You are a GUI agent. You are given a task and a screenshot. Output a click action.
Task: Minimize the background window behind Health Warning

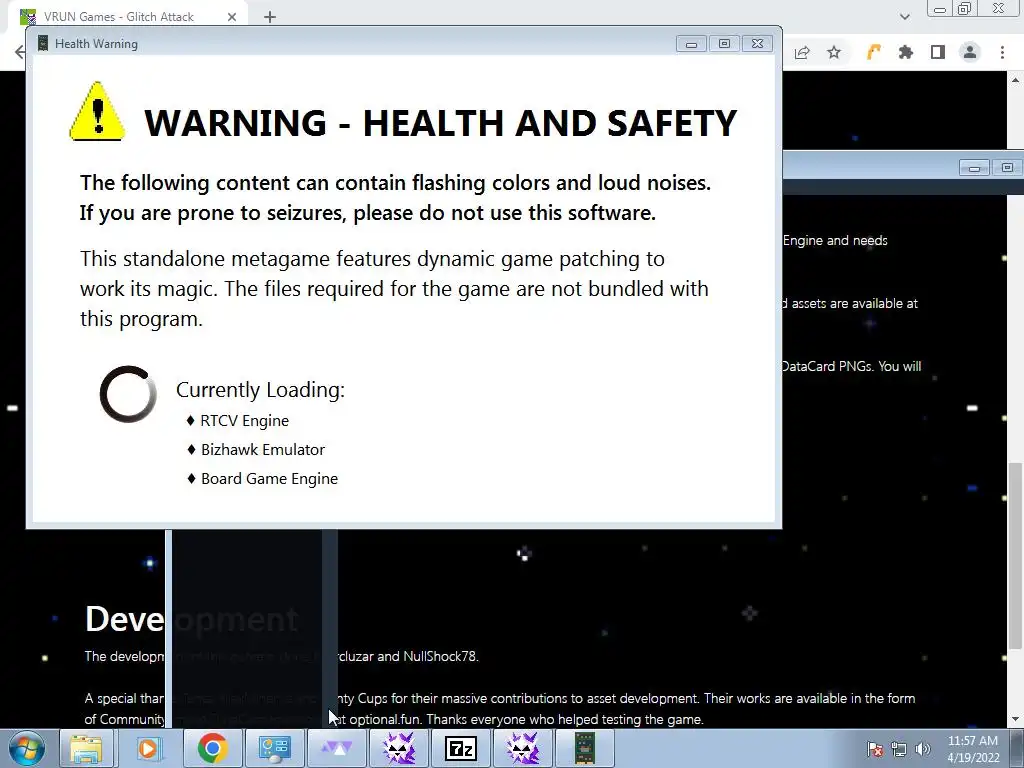click(974, 168)
